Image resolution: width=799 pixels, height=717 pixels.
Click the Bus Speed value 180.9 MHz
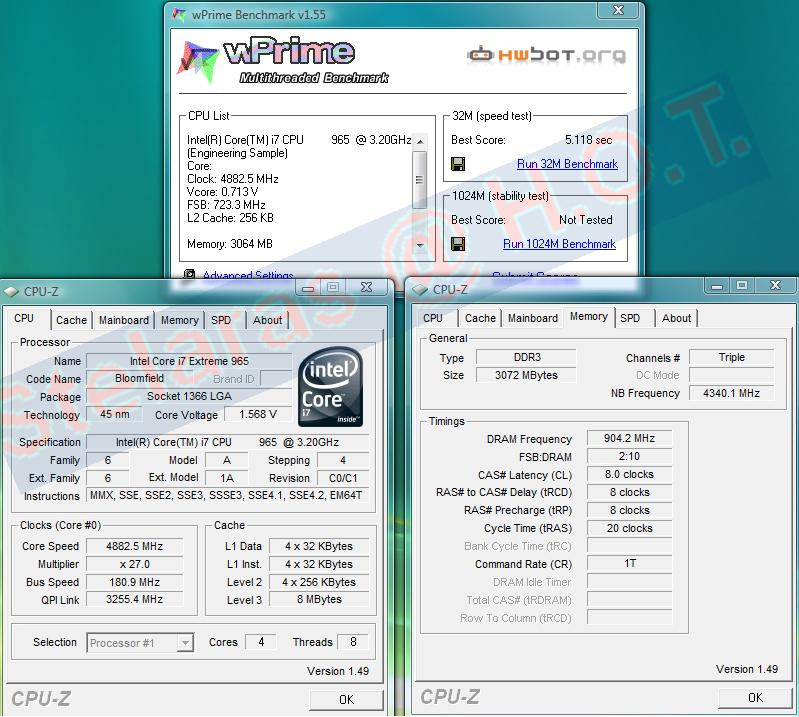[x=135, y=582]
